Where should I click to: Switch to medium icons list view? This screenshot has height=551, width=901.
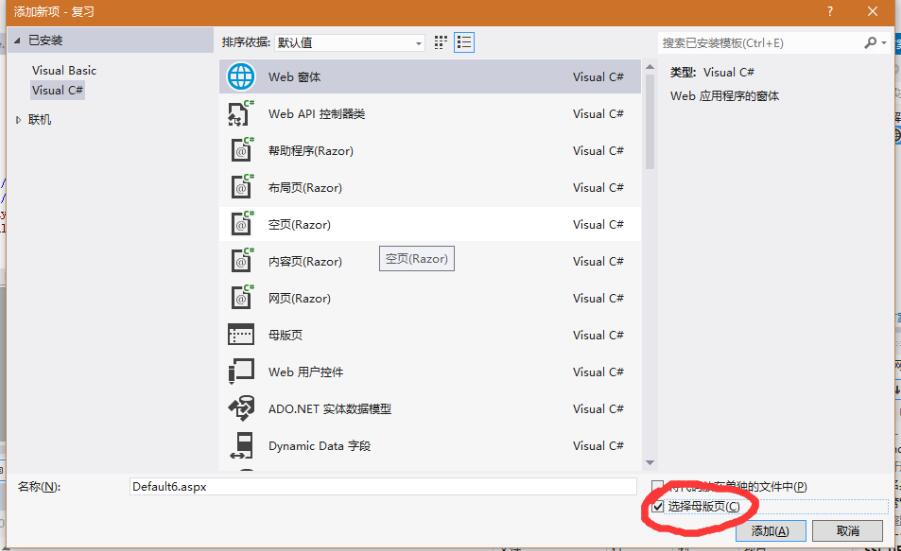click(x=464, y=43)
